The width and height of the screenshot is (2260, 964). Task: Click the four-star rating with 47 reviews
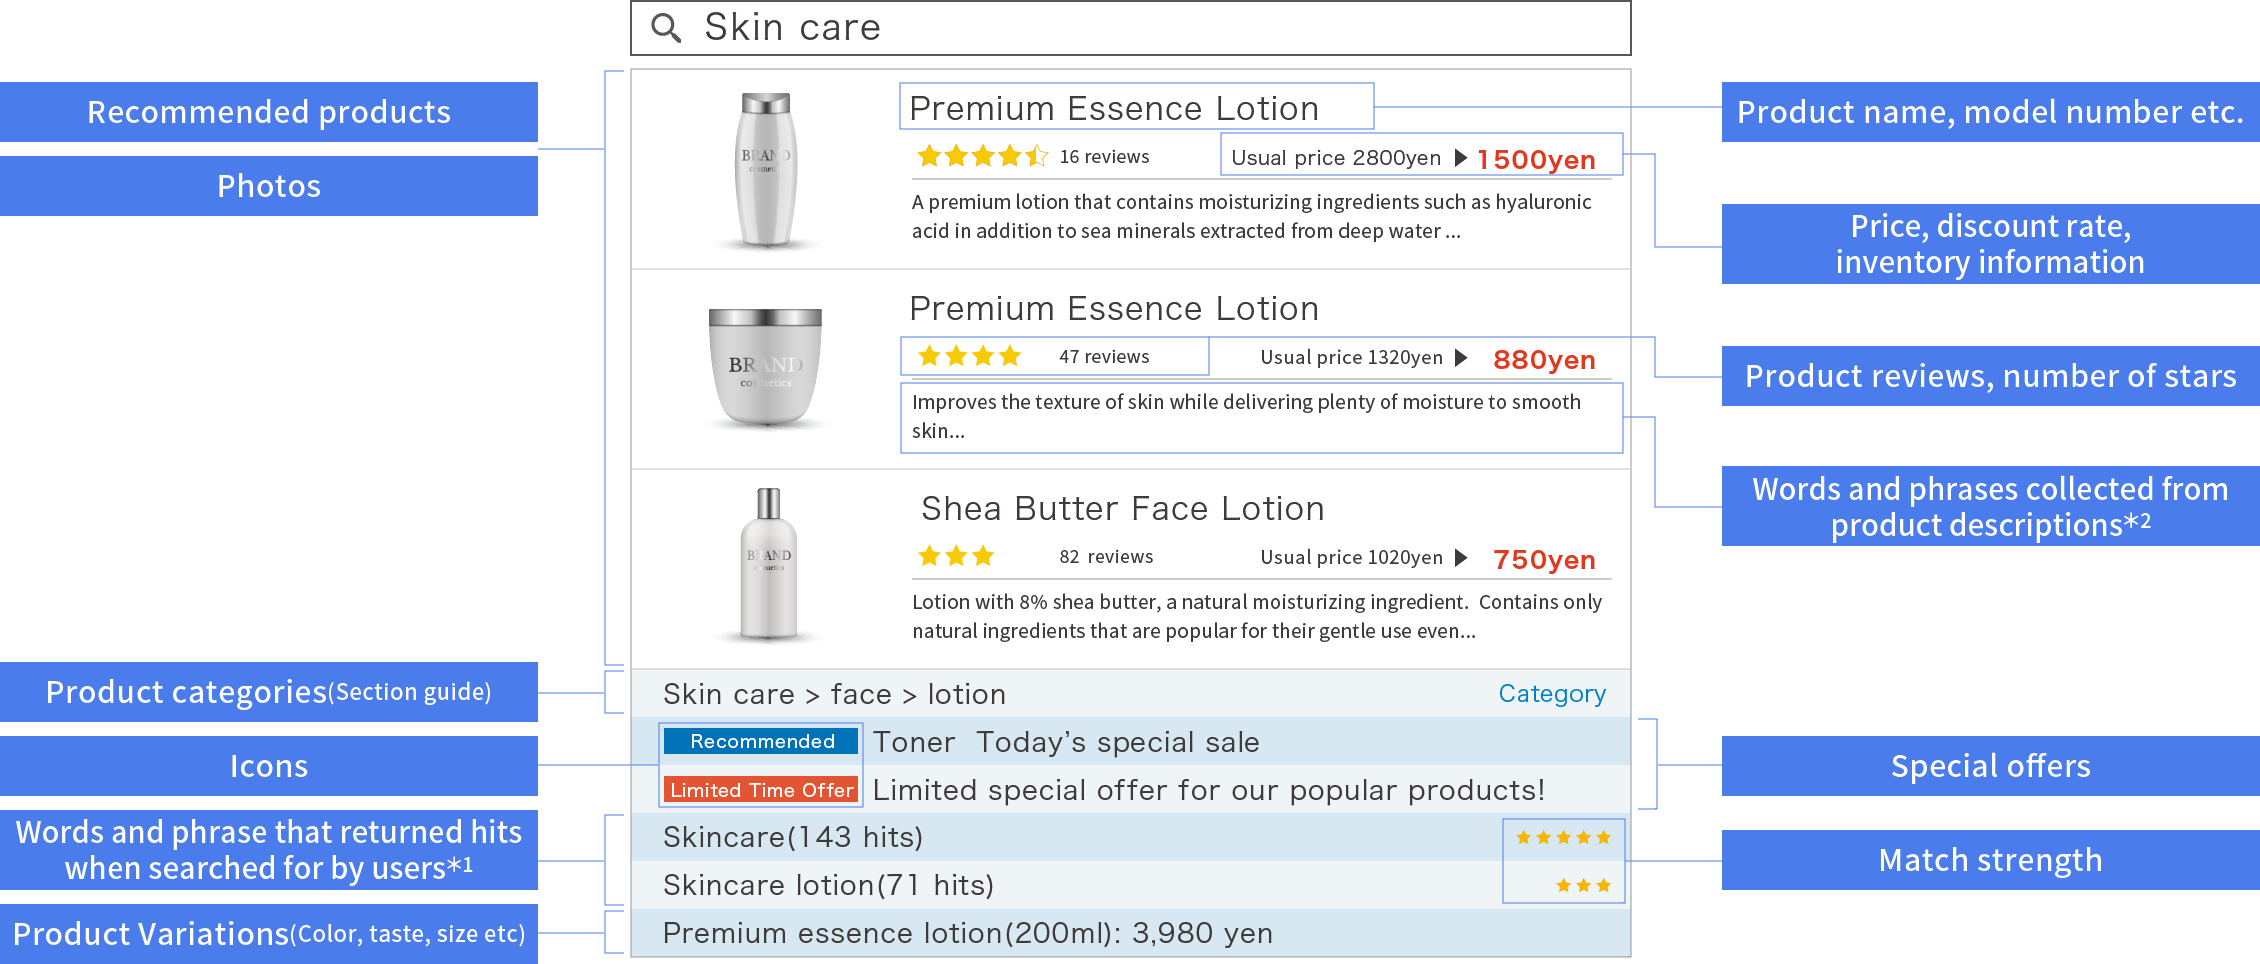point(969,356)
